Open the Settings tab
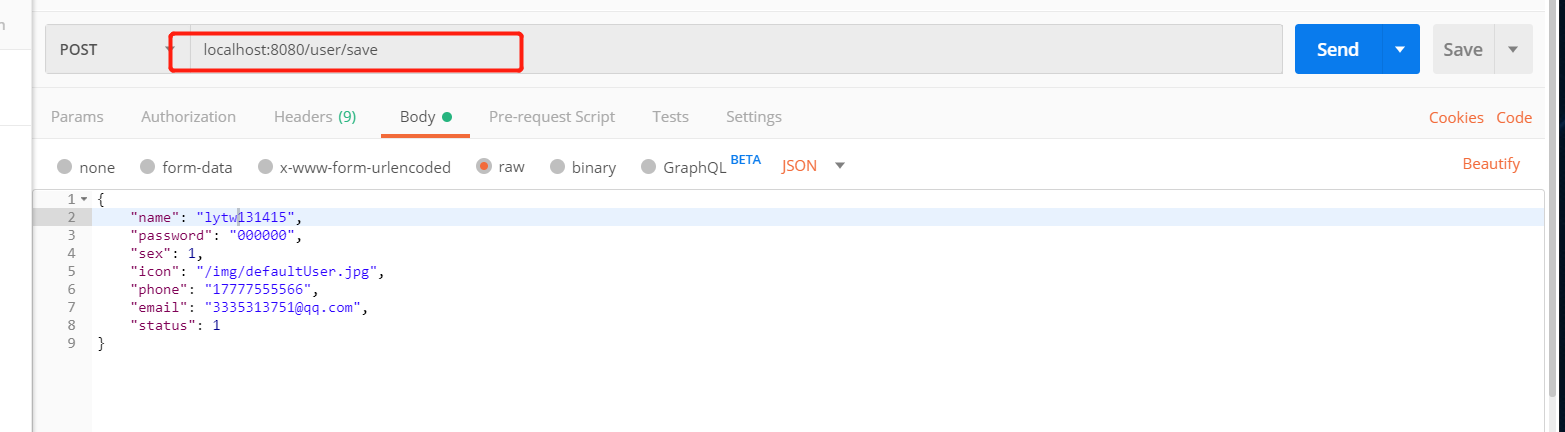Screen dimensions: 1565x432 pos(753,117)
